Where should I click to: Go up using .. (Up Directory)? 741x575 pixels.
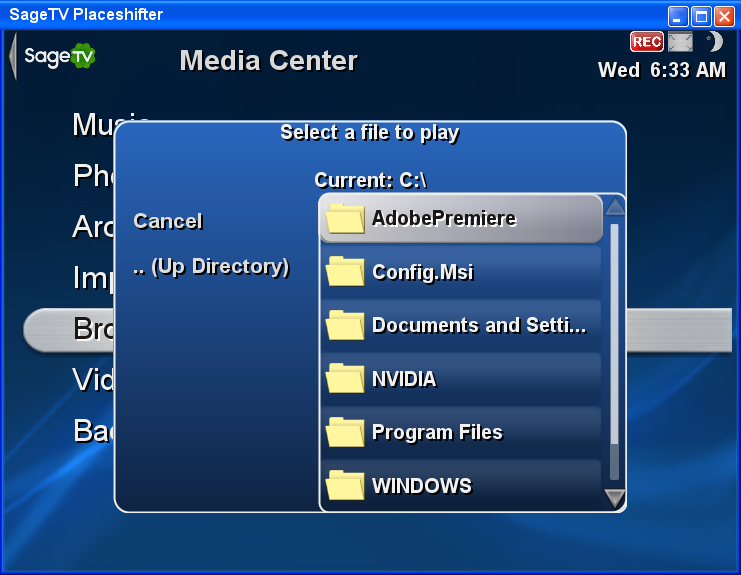pos(211,267)
